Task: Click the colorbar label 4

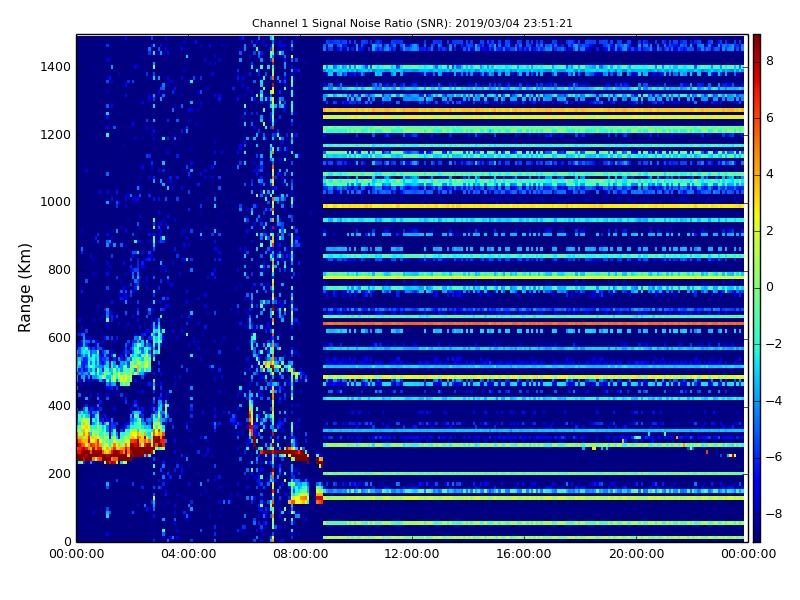Action: (770, 174)
